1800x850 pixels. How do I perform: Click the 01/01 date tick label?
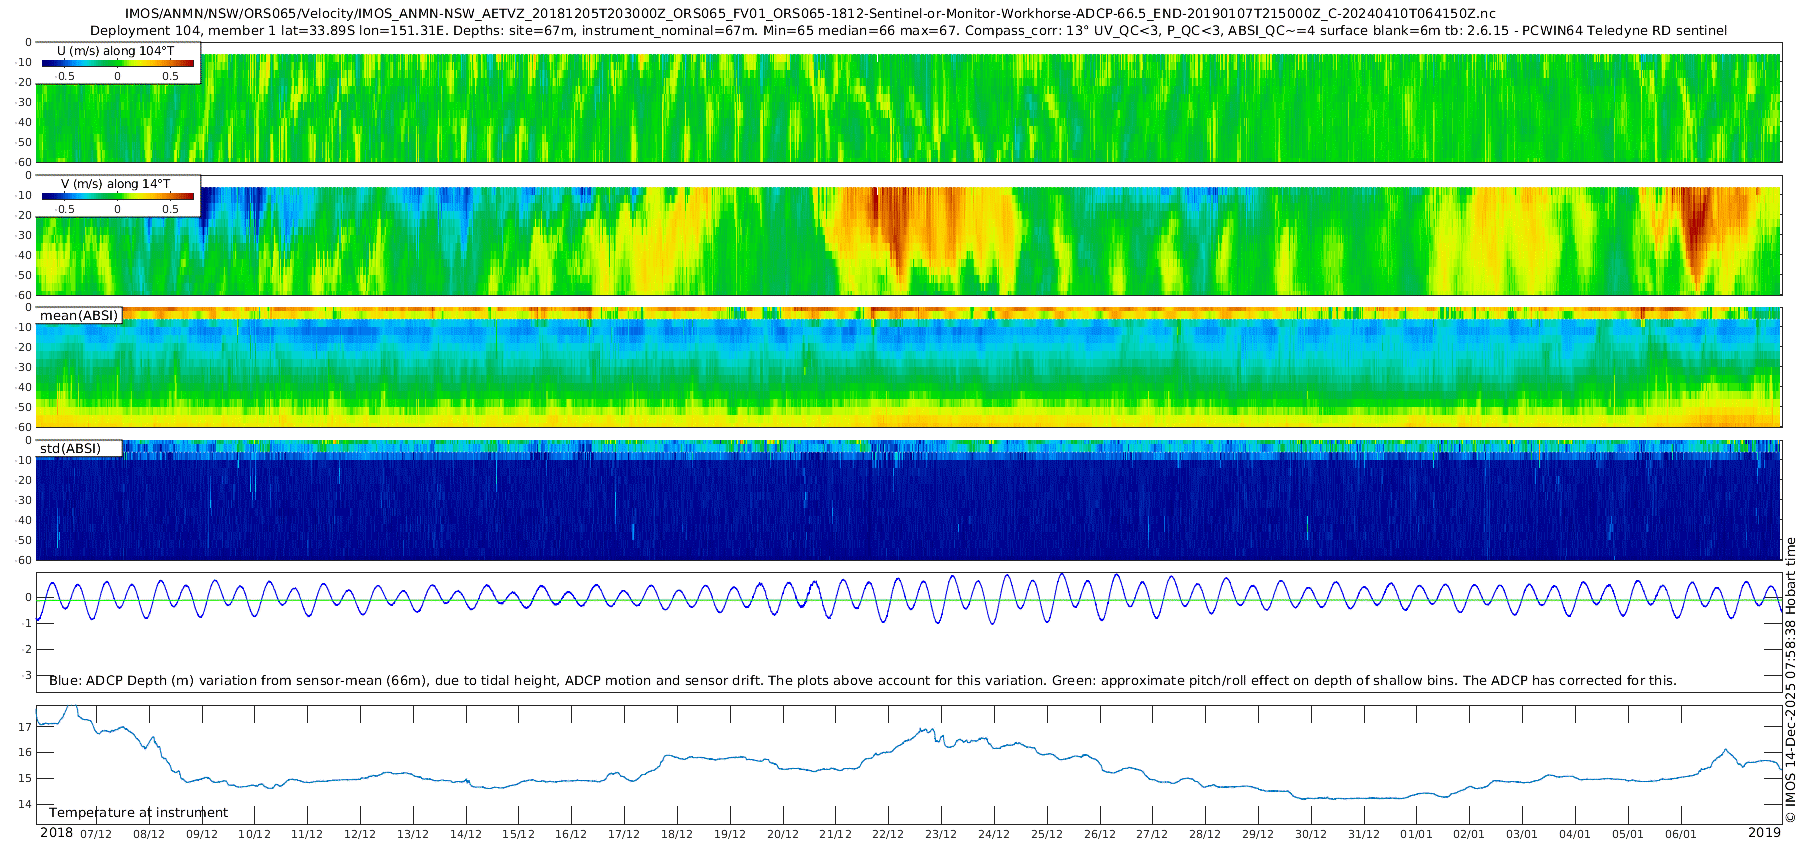pyautogui.click(x=1416, y=835)
